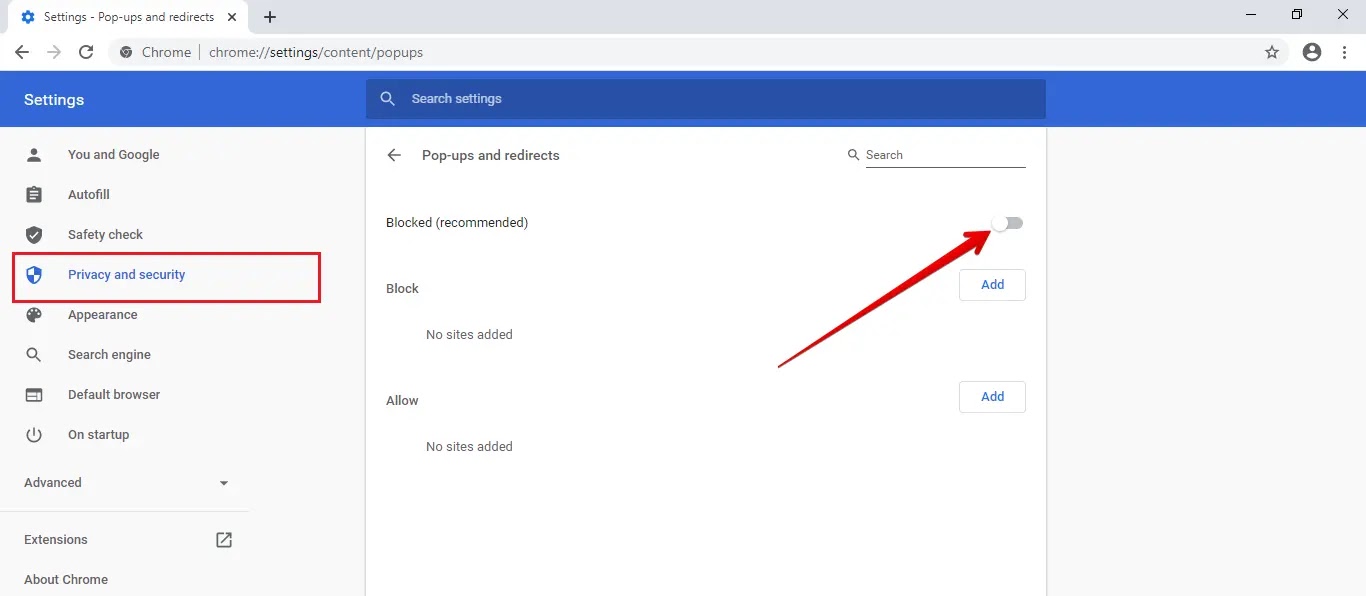Minimize the Chrome window
1366x596 pixels.
tap(1251, 14)
